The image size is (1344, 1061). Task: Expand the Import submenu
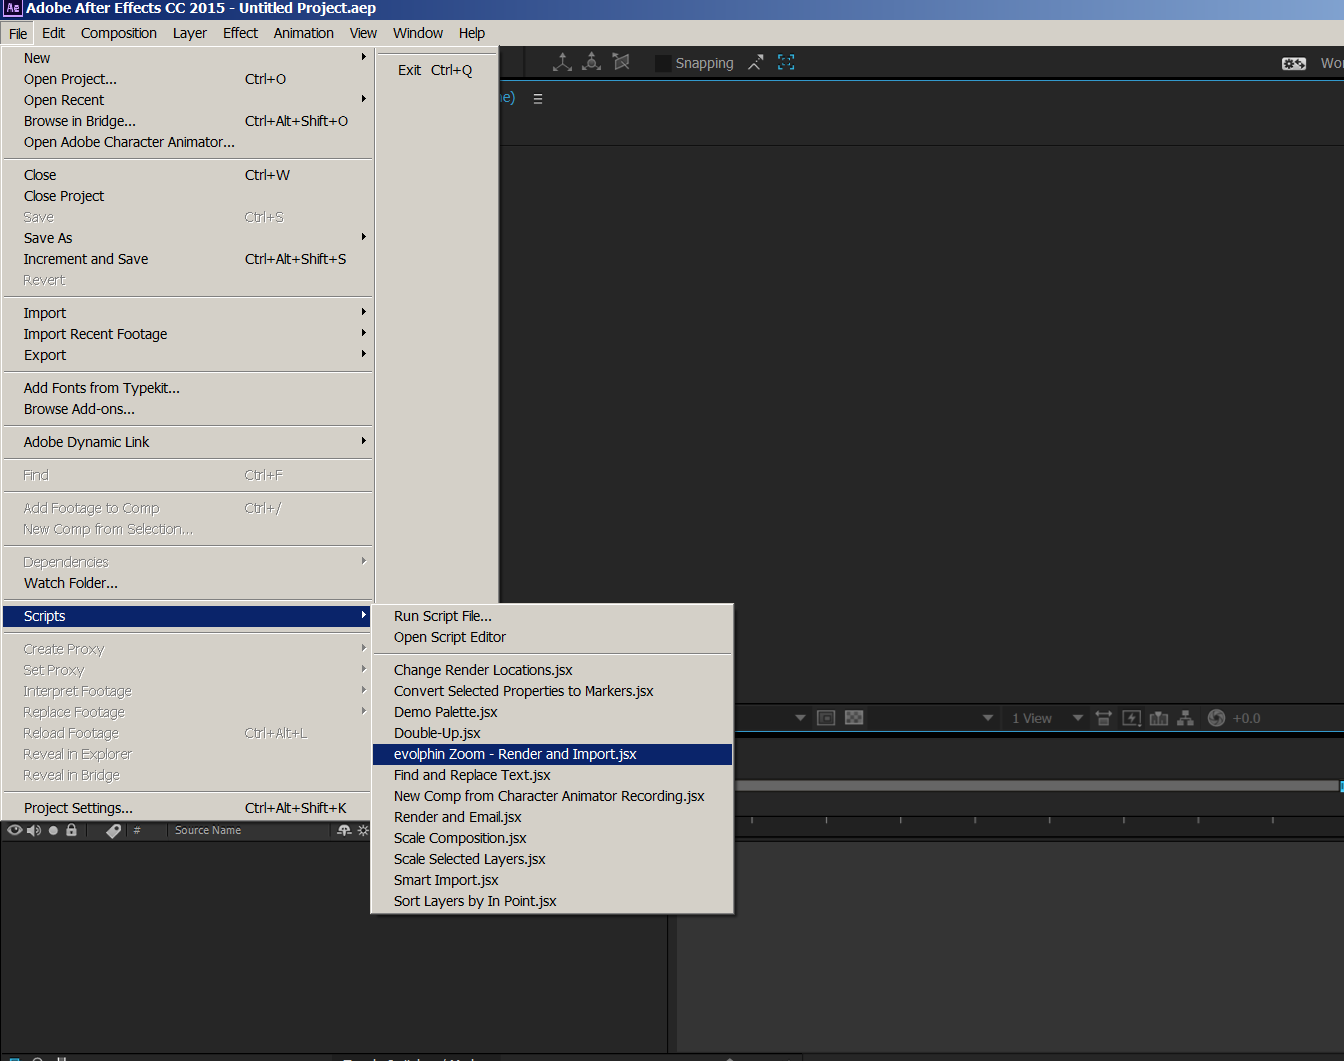[187, 313]
